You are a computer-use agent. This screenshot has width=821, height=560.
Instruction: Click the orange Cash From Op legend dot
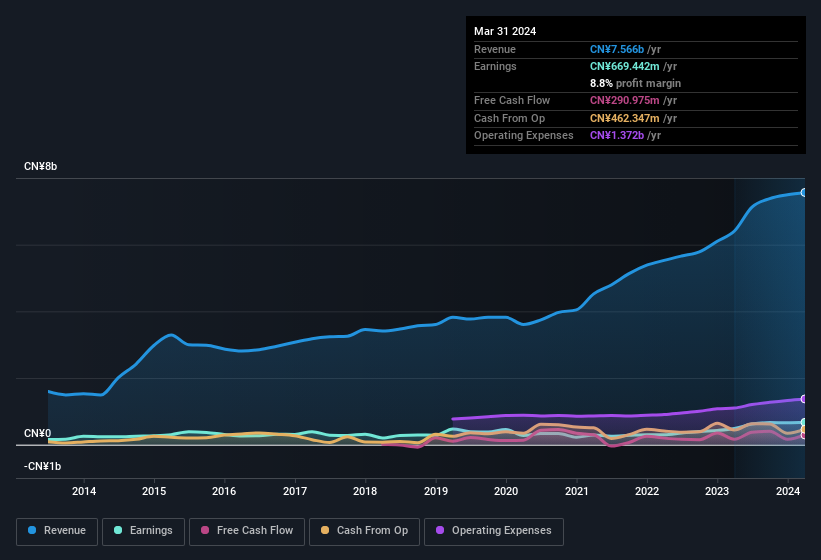click(x=326, y=531)
